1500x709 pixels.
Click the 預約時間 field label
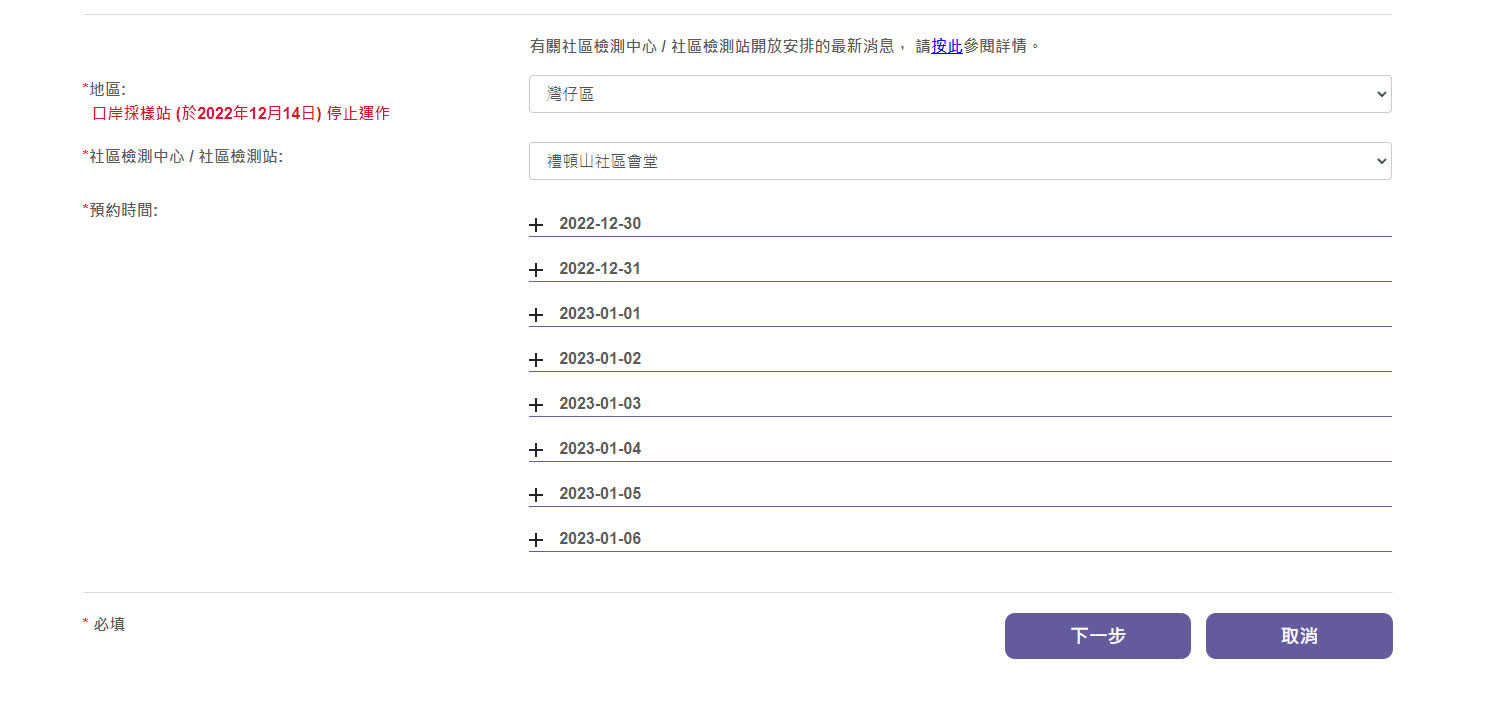coord(120,211)
